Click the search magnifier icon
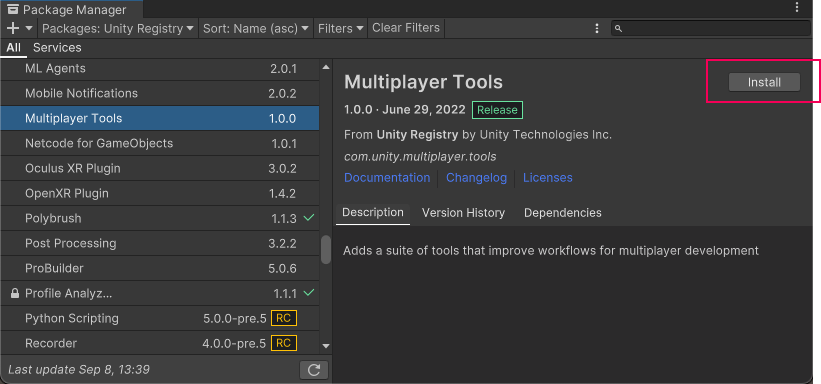 (618, 29)
